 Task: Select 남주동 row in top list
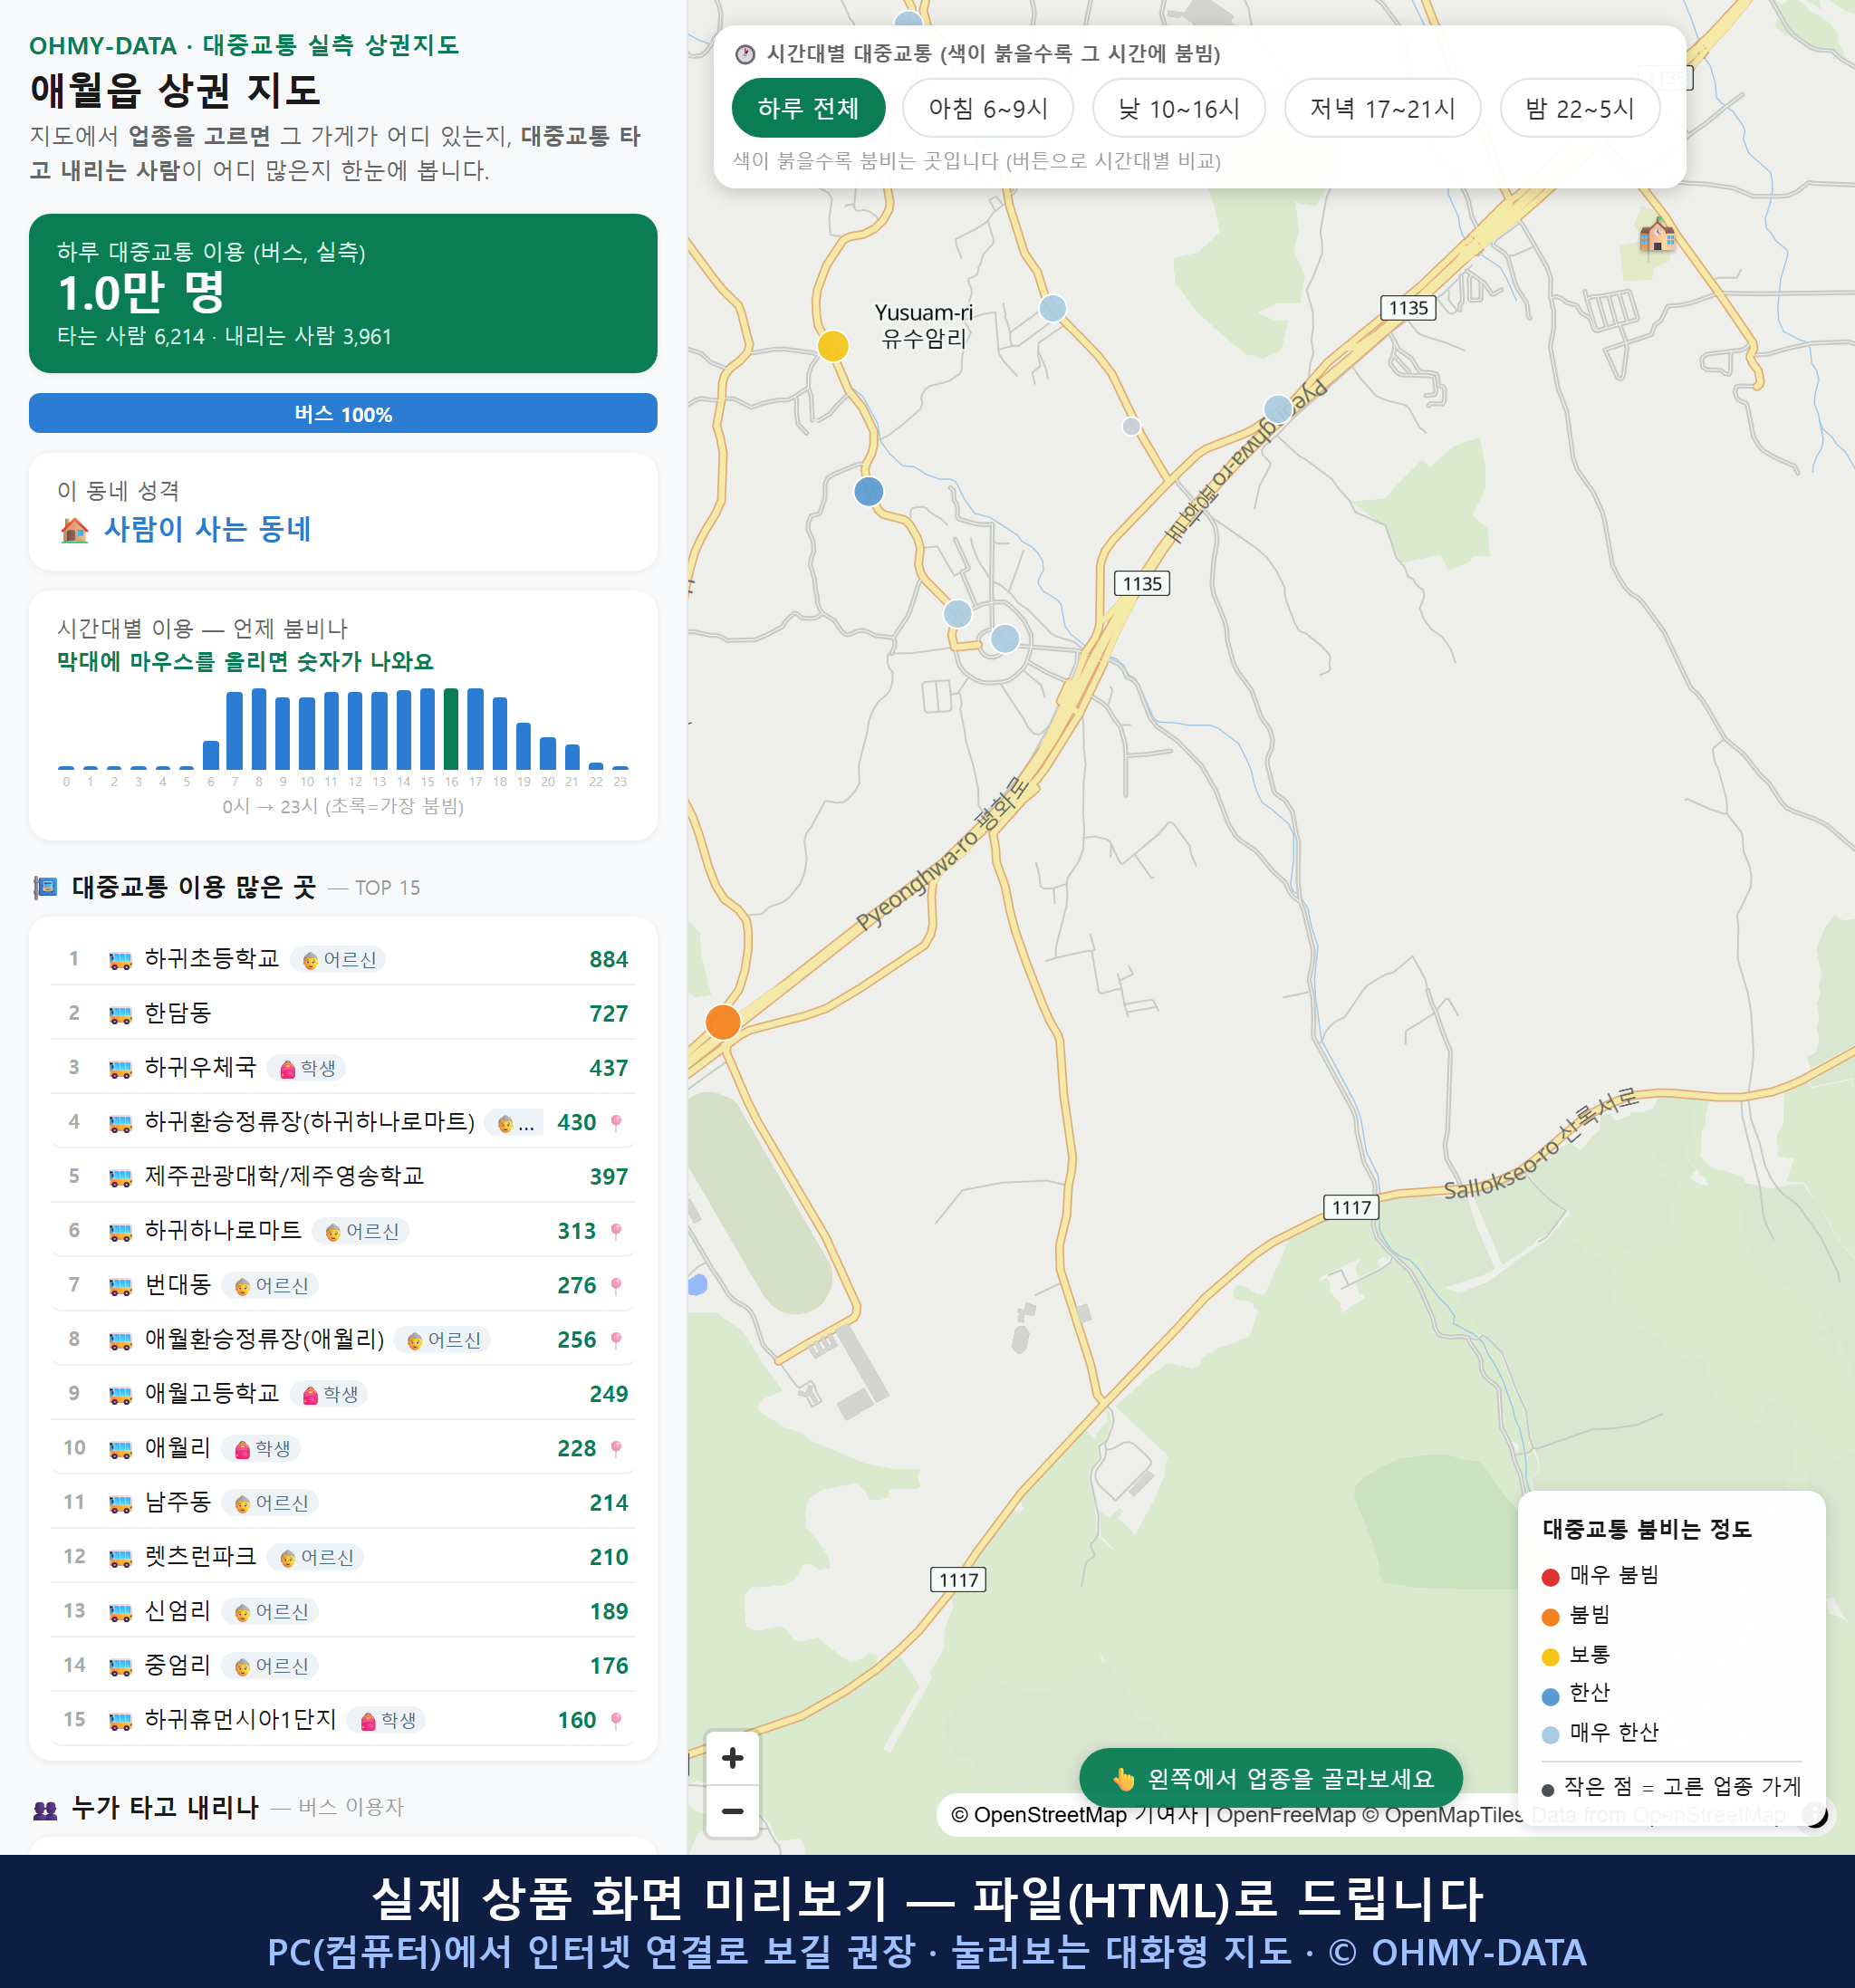pos(343,1502)
